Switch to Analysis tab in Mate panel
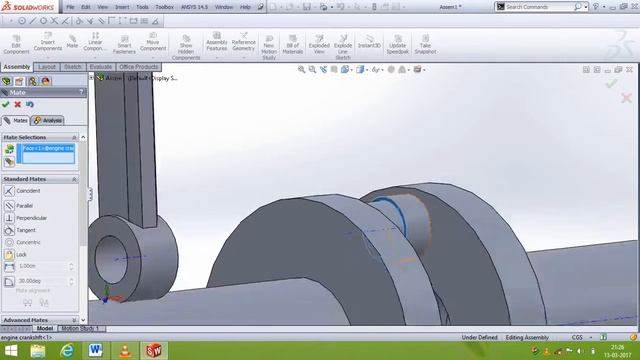This screenshot has height=360, width=640. click(x=48, y=120)
